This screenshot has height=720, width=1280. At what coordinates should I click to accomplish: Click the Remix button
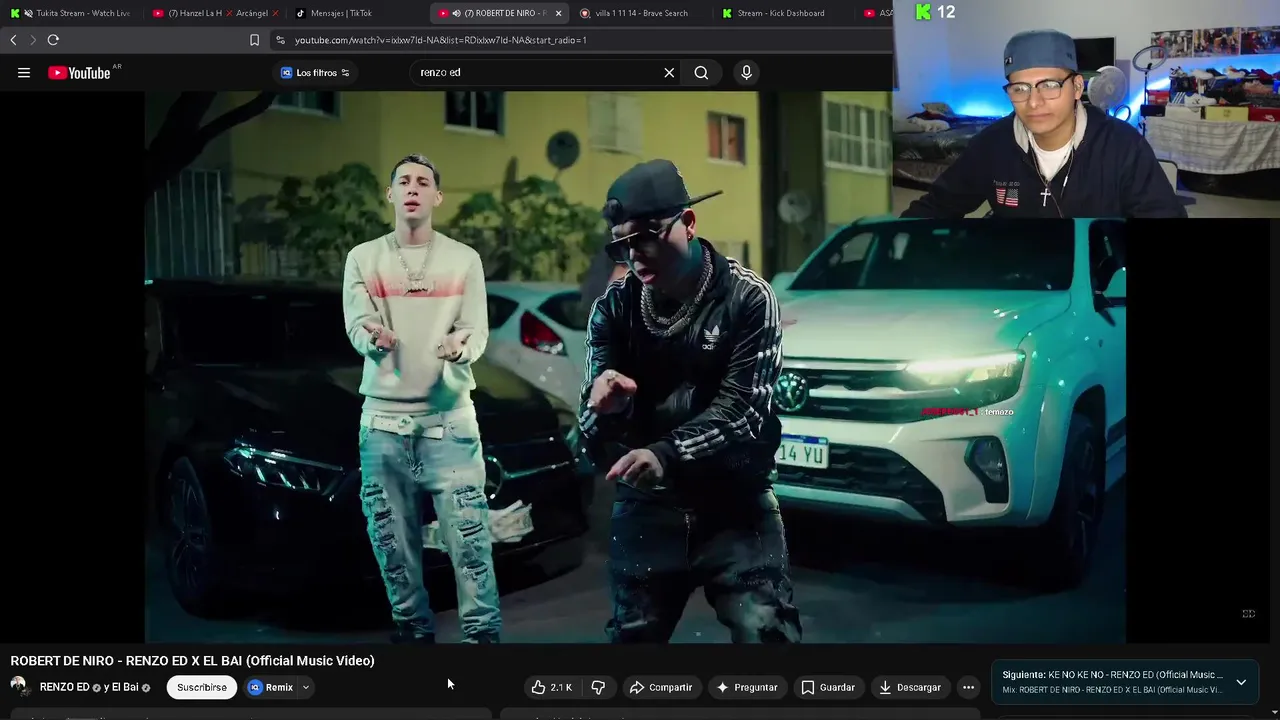coord(271,687)
